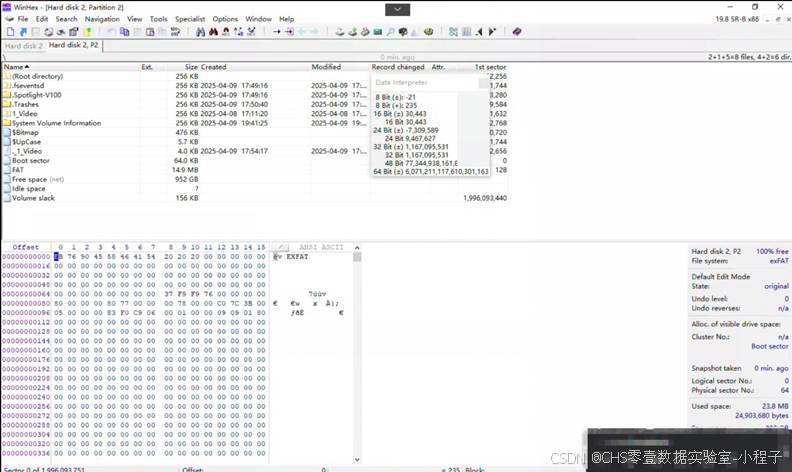Open the Specialist menu
This screenshot has width=792, height=472.
point(190,19)
